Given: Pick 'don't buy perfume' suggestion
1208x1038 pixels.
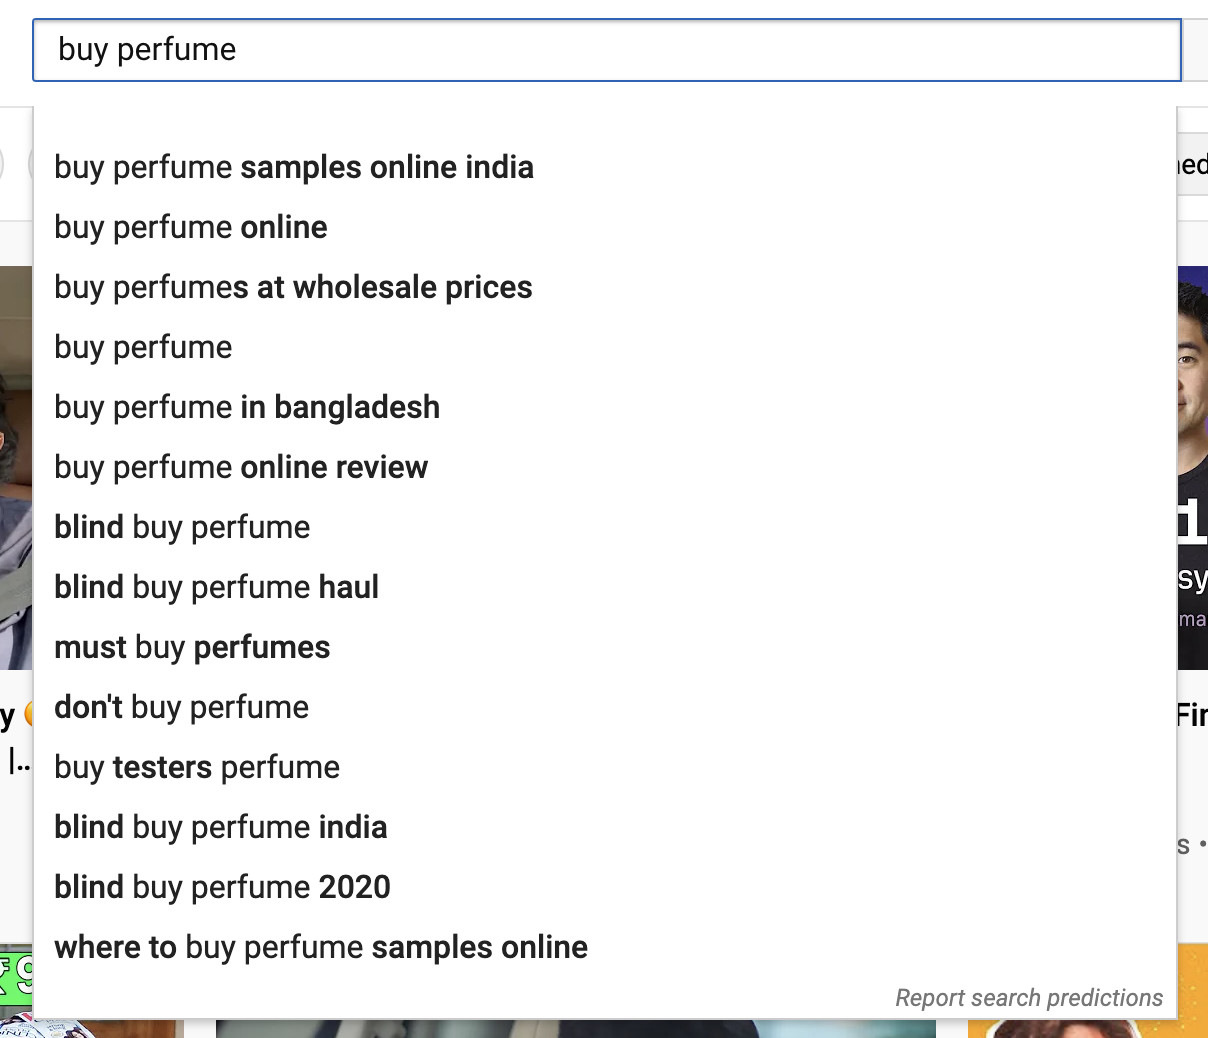Looking at the screenshot, I should pos(605,707).
